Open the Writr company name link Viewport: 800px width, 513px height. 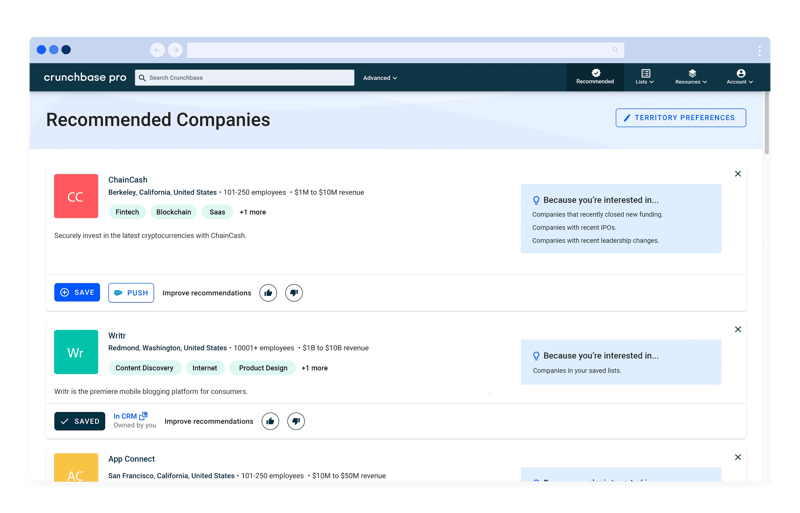tap(117, 335)
